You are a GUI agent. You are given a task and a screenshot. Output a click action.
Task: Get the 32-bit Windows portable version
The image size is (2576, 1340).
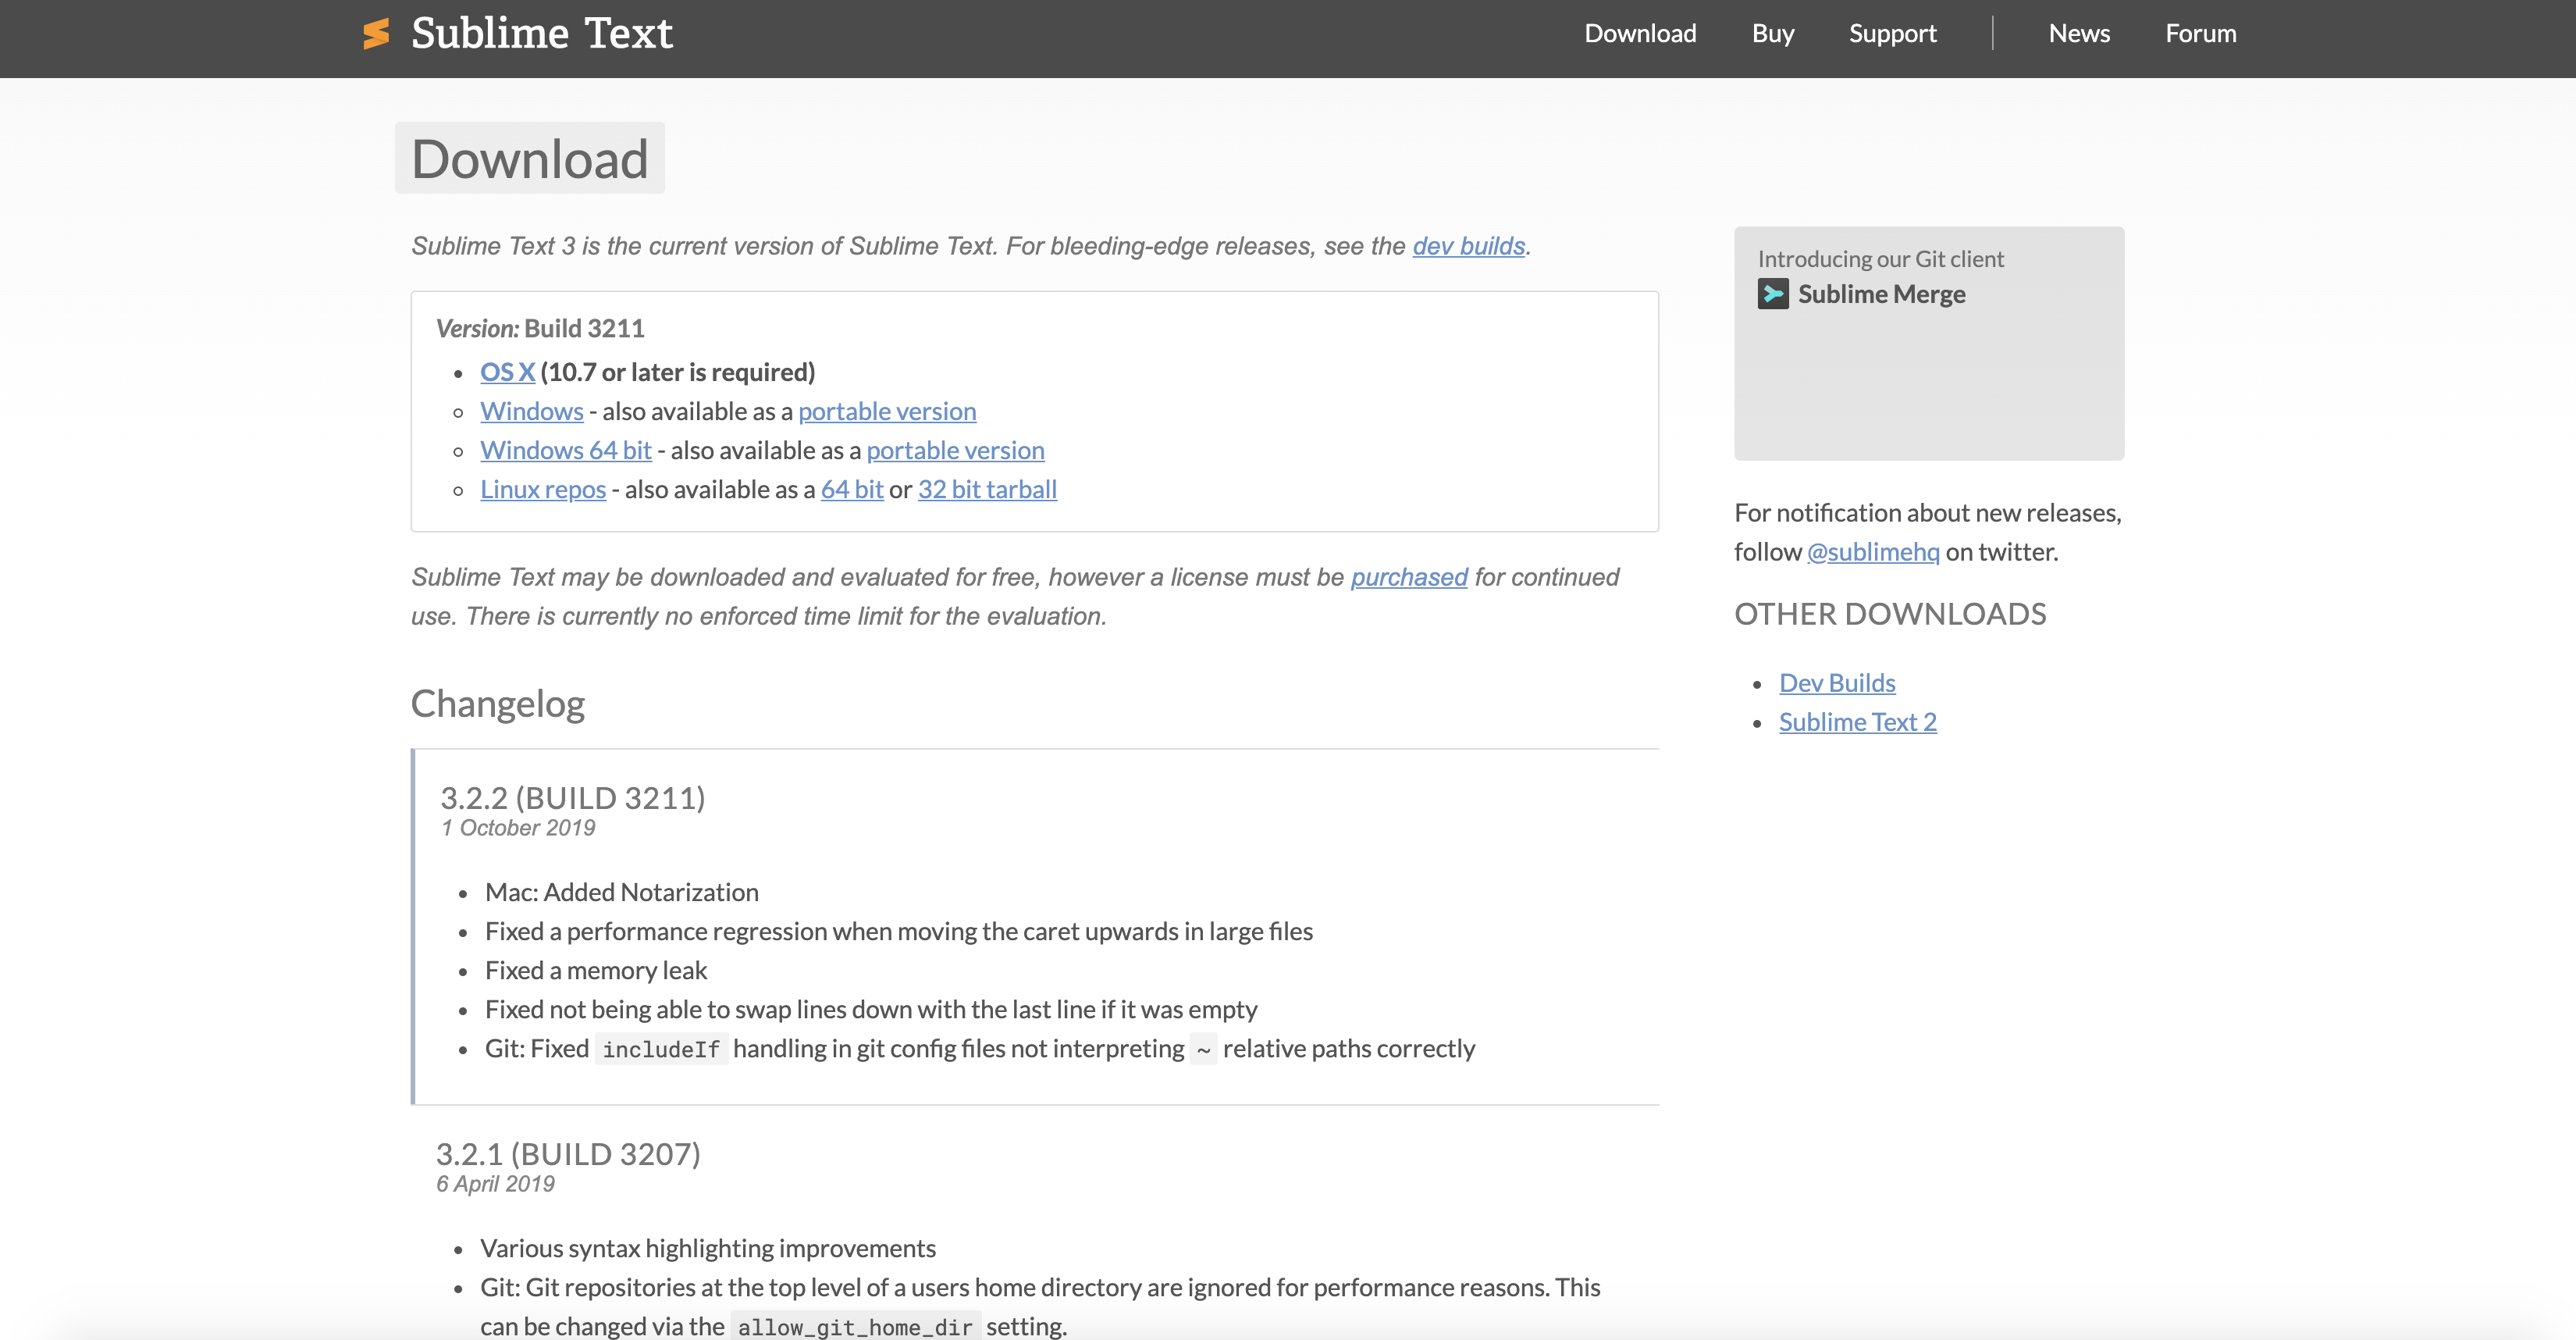(x=887, y=411)
